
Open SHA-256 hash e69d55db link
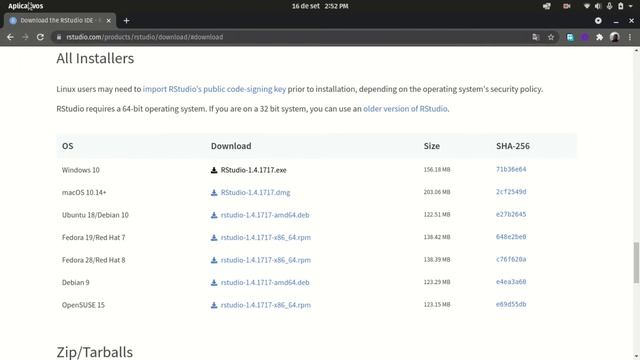[x=511, y=304]
